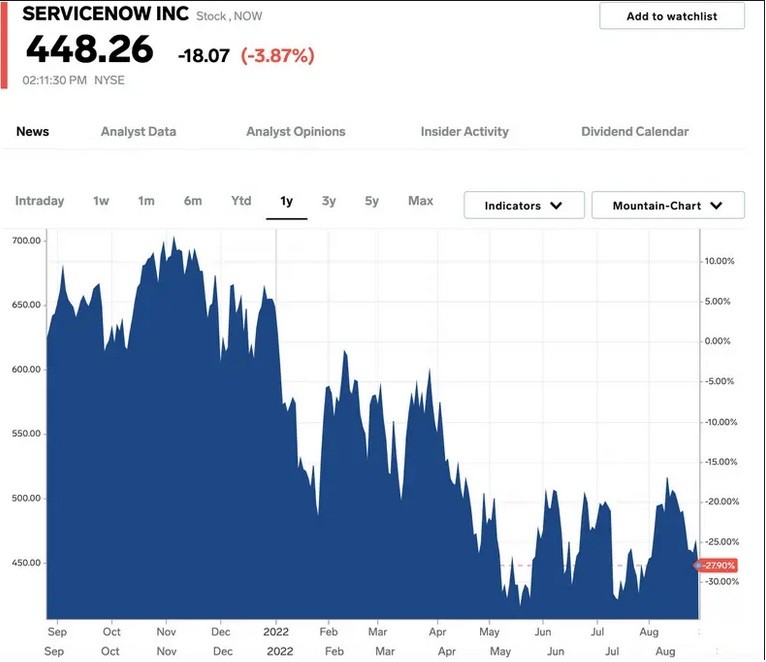Expand the Indicators dropdown

[523, 205]
